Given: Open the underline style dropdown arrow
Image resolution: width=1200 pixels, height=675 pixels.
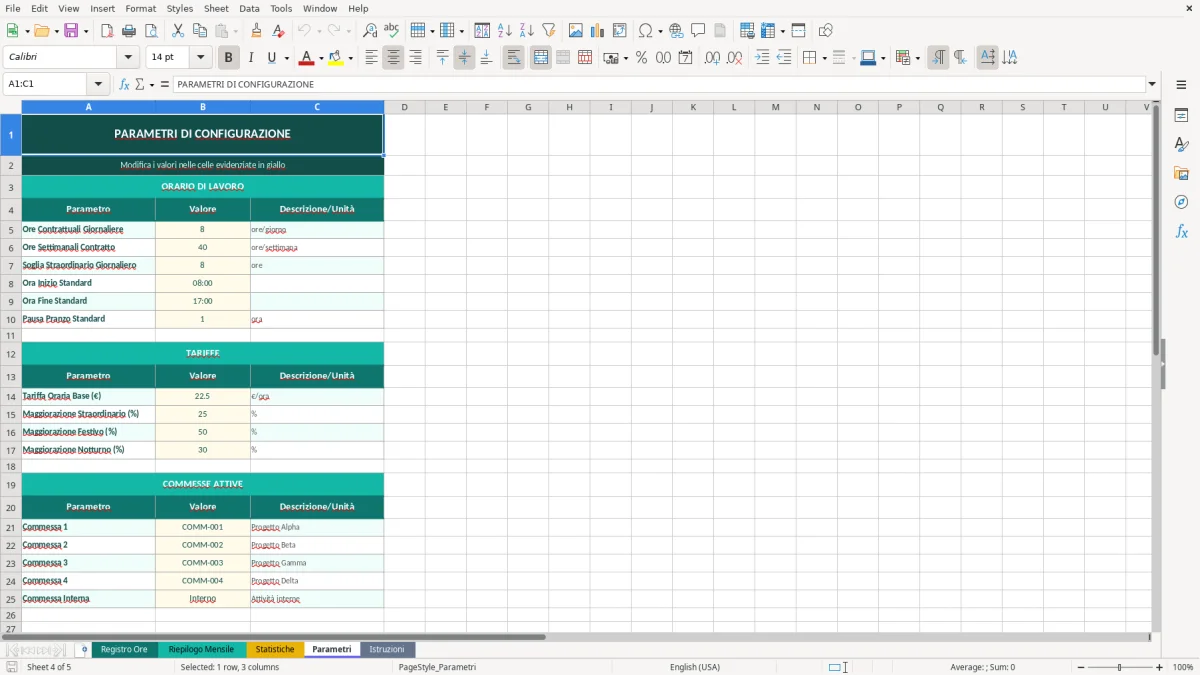Looking at the screenshot, I should (x=286, y=58).
